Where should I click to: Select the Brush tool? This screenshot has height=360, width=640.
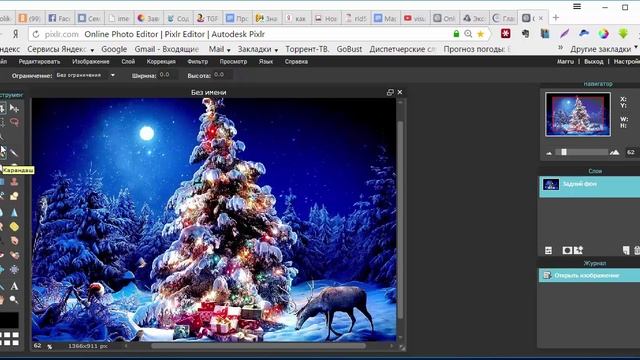point(14,153)
